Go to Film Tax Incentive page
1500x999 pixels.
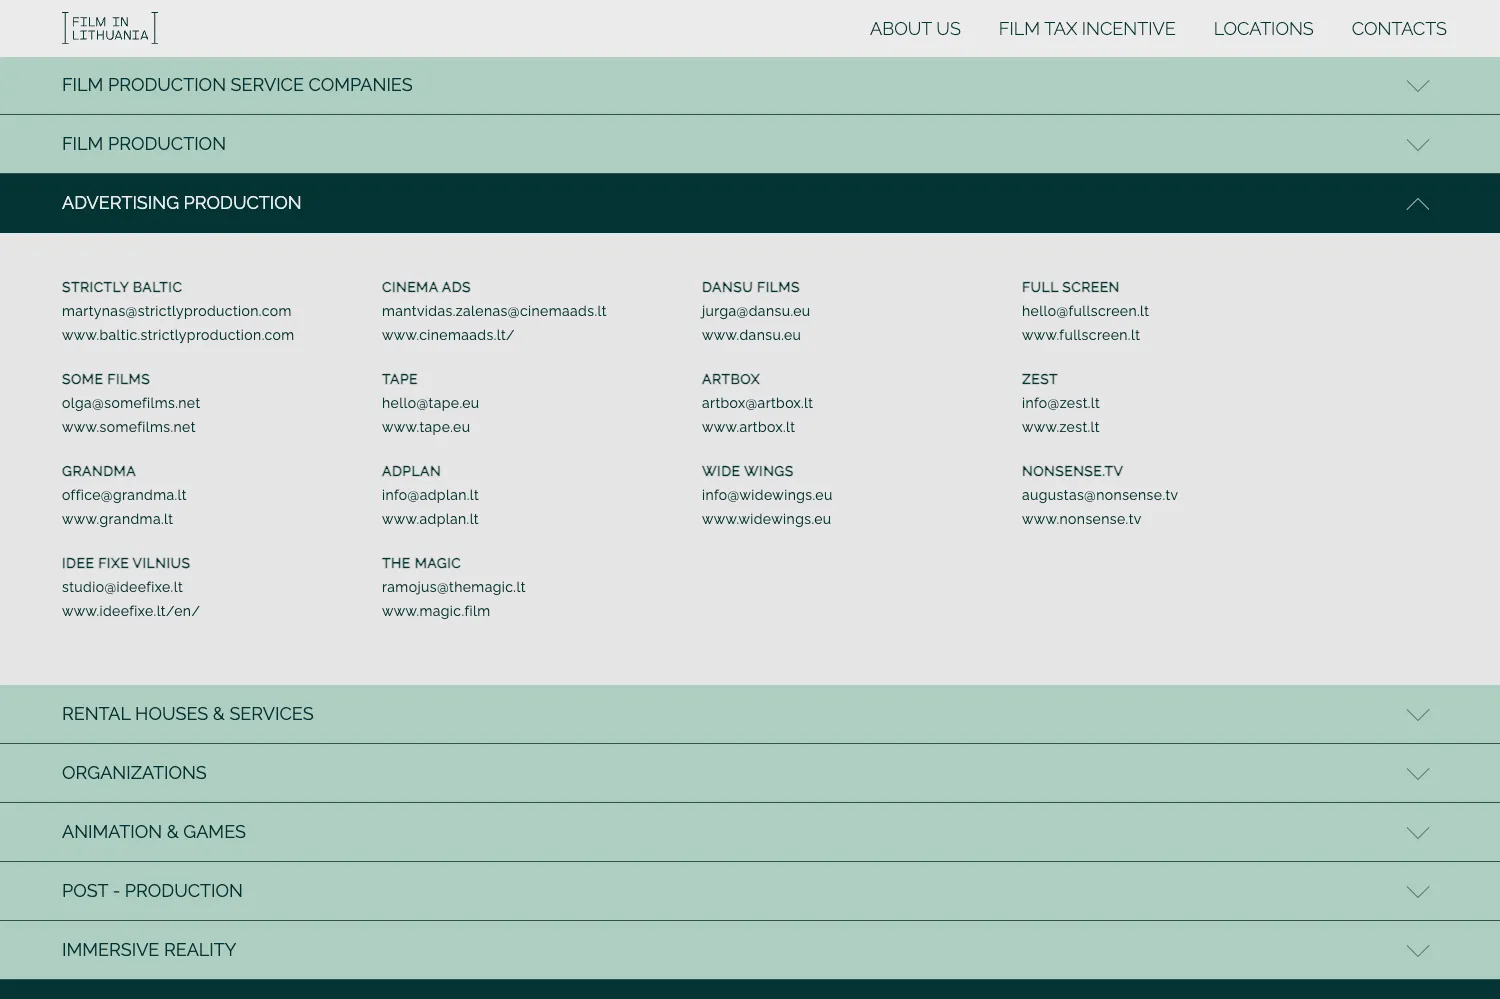pos(1086,29)
